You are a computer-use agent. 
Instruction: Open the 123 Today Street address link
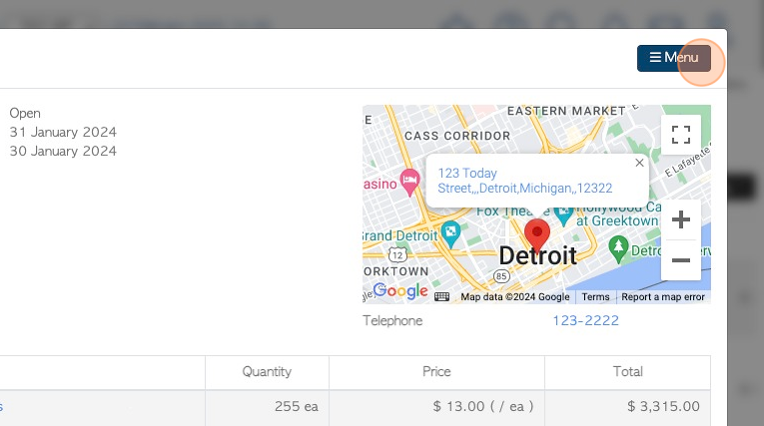(x=524, y=181)
